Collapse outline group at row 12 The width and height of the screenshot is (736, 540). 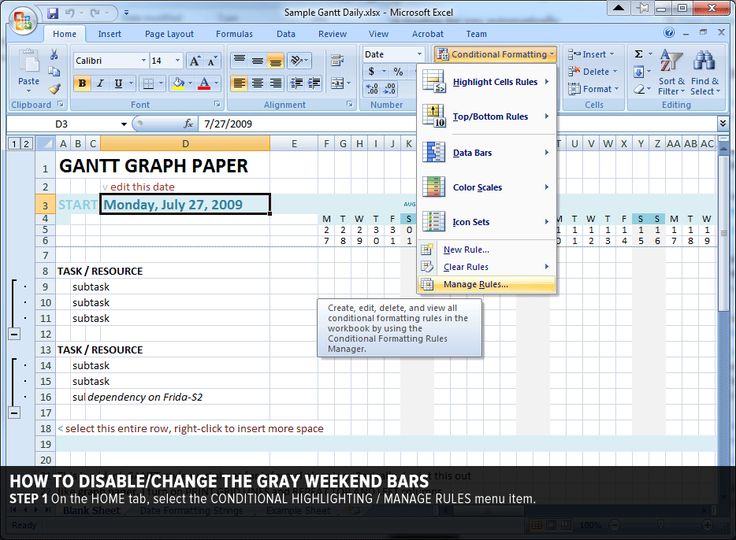point(15,334)
